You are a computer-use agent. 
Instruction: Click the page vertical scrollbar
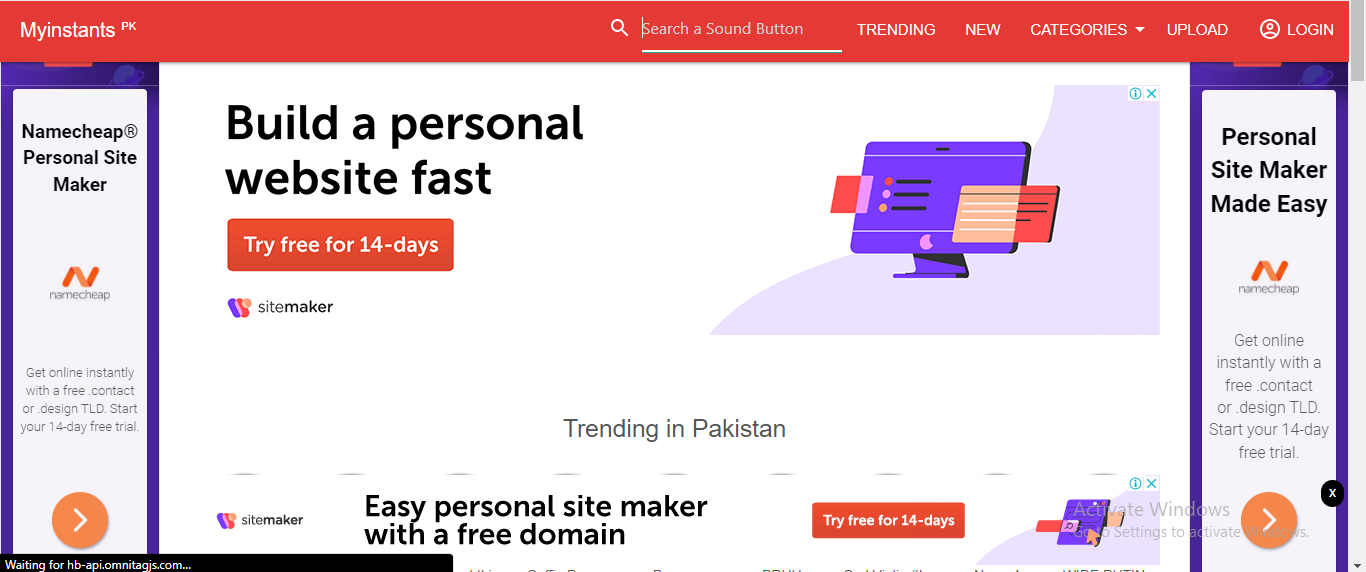click(x=1357, y=286)
